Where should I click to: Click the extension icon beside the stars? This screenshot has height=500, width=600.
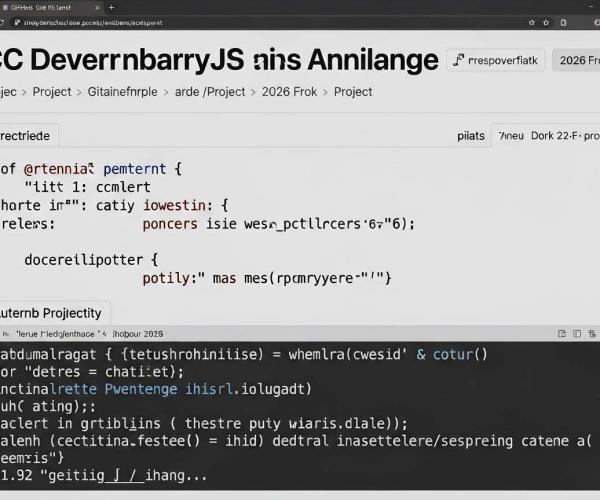coord(563,23)
